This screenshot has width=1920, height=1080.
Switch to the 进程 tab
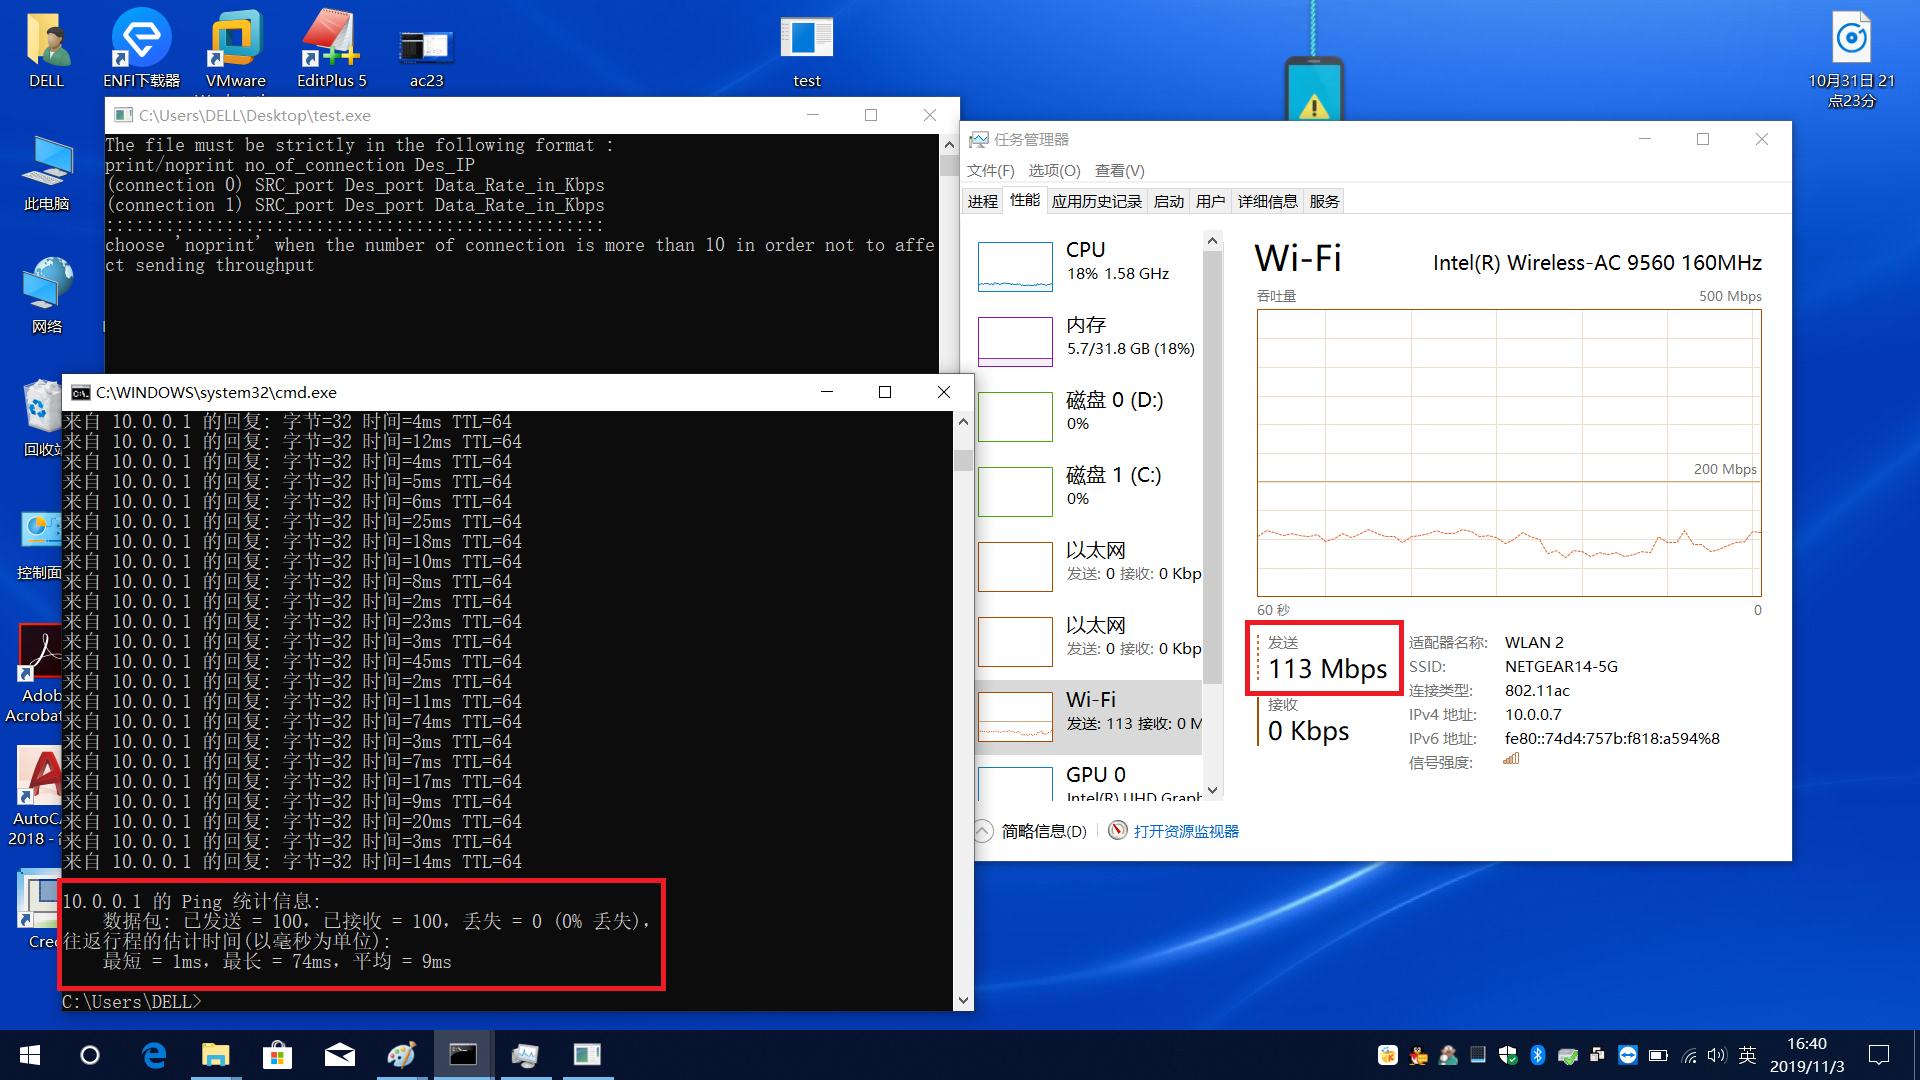click(982, 201)
